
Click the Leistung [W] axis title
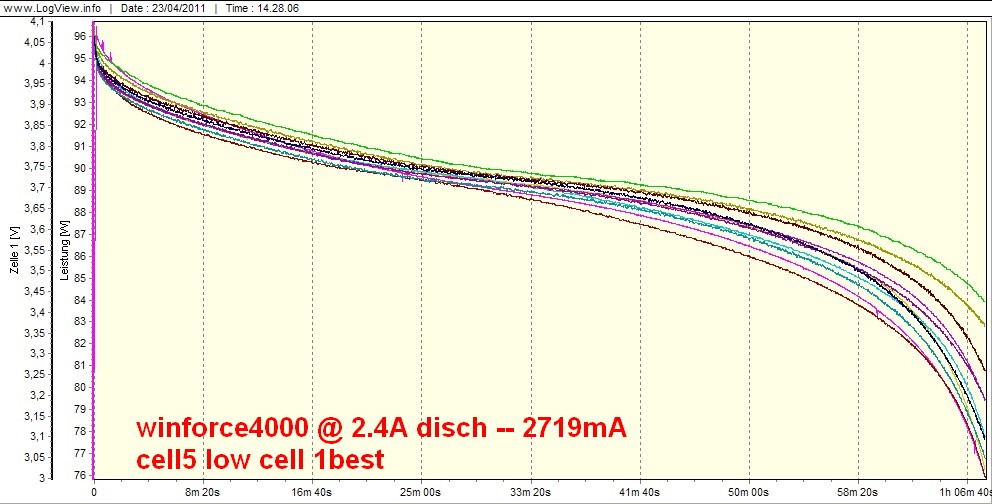pyautogui.click(x=64, y=251)
